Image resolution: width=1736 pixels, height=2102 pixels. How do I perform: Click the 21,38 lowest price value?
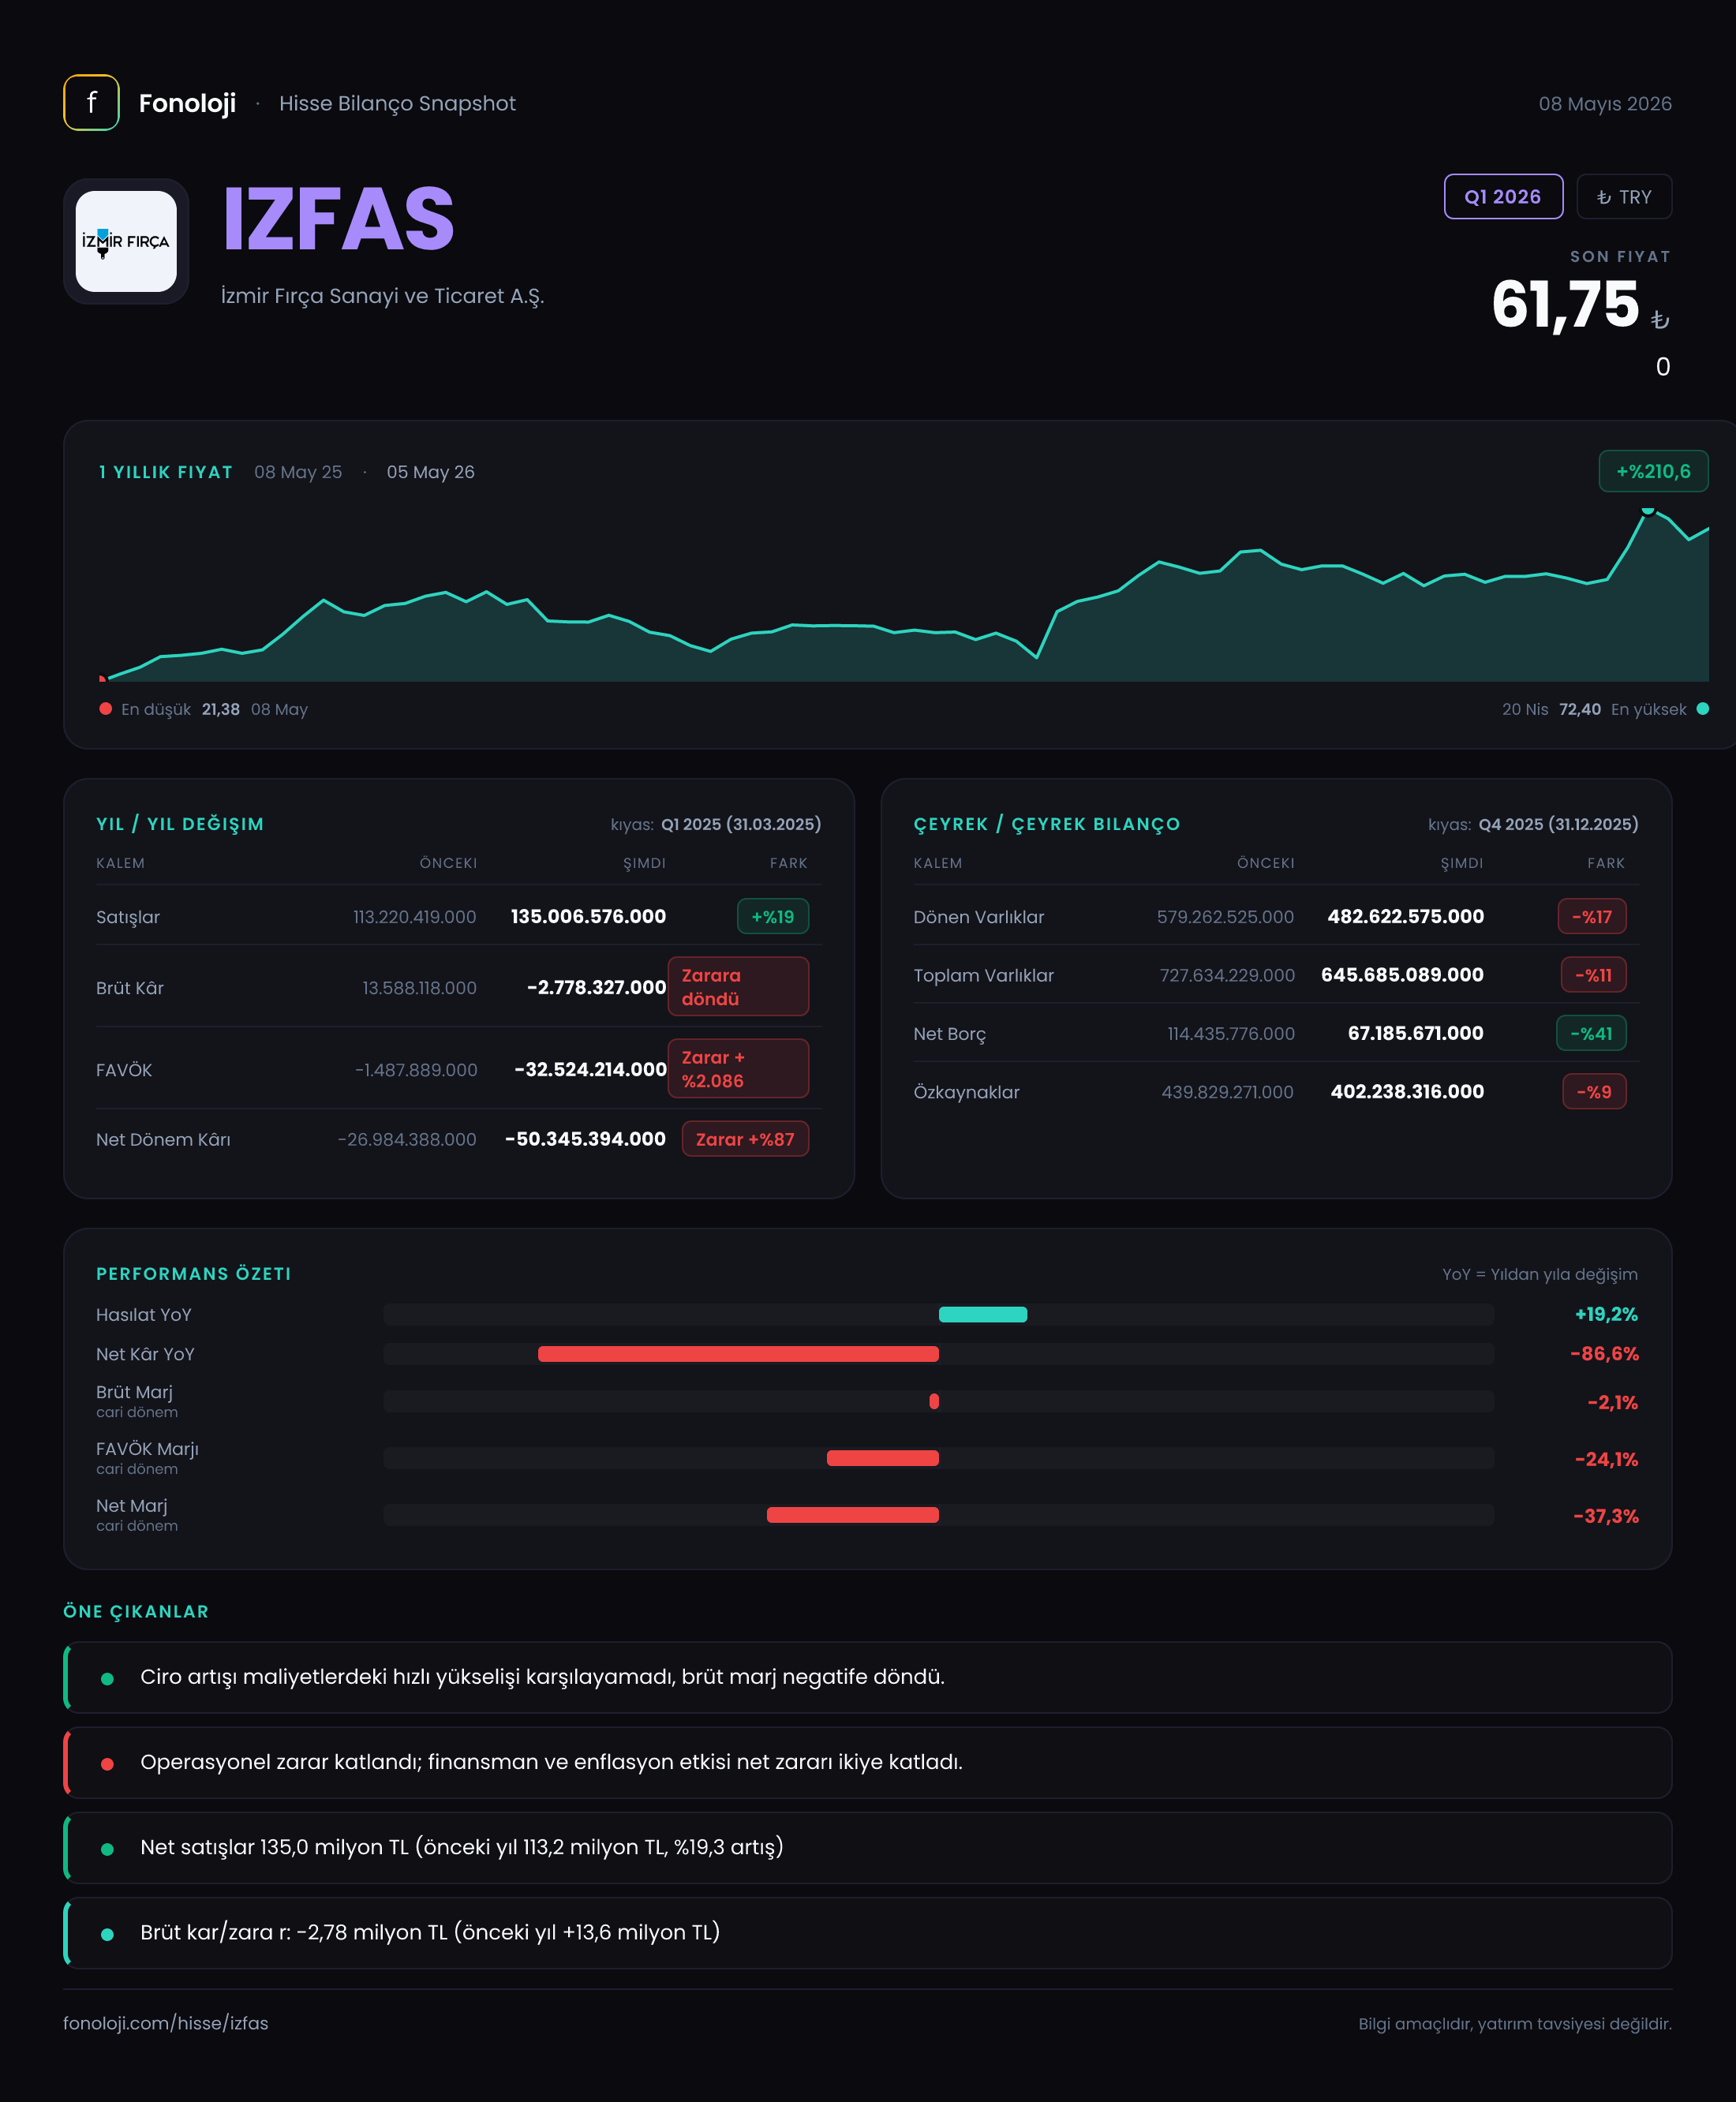click(x=220, y=709)
